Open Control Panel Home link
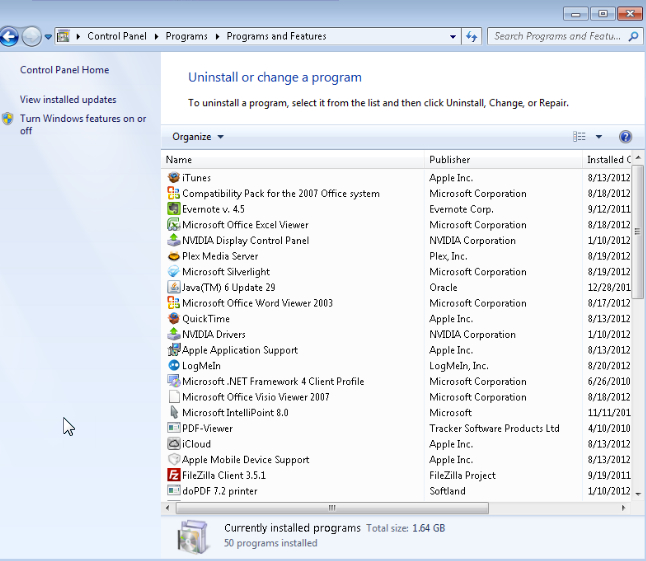This screenshot has width=646, height=561. (65, 70)
